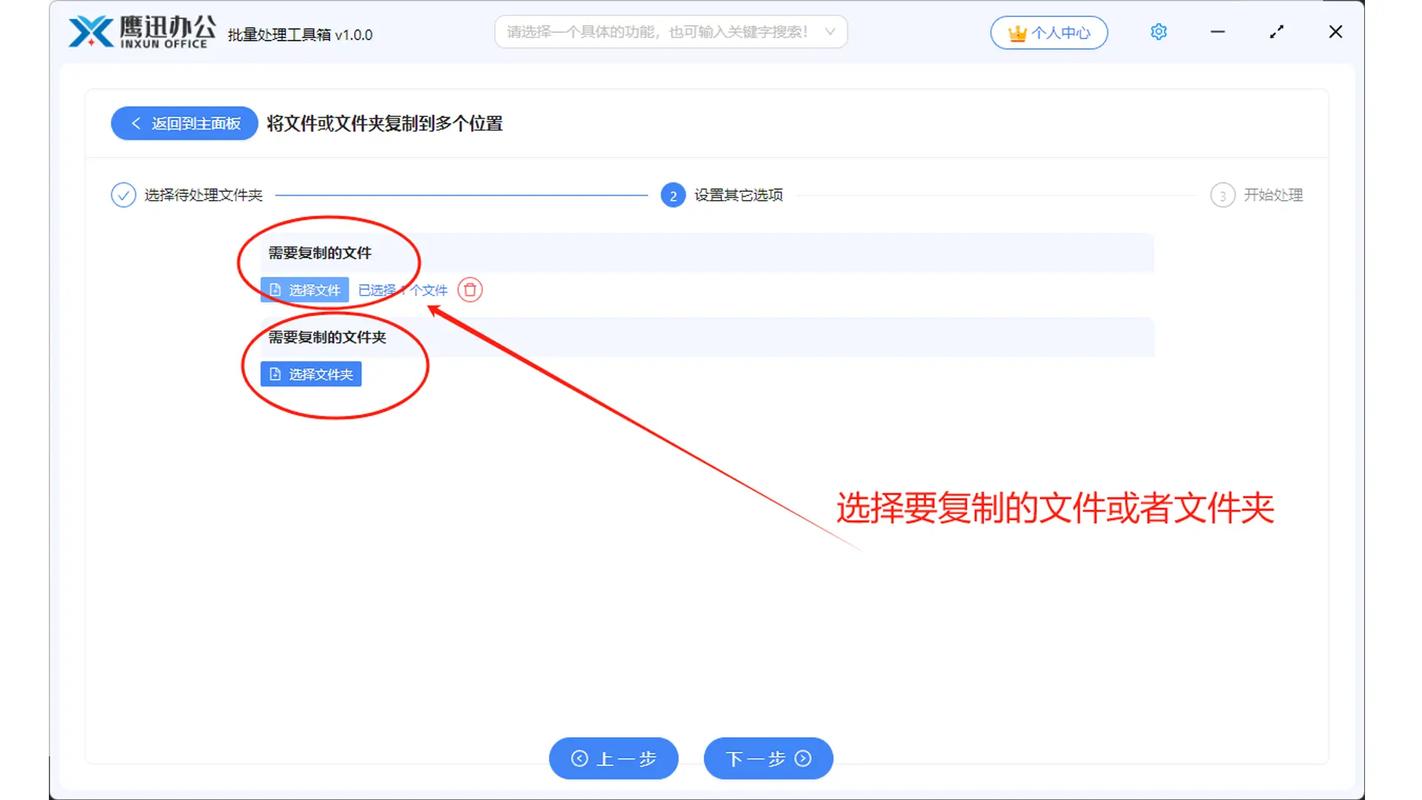
Task: Click the dropdown arrow in the search bar
Action: [830, 31]
